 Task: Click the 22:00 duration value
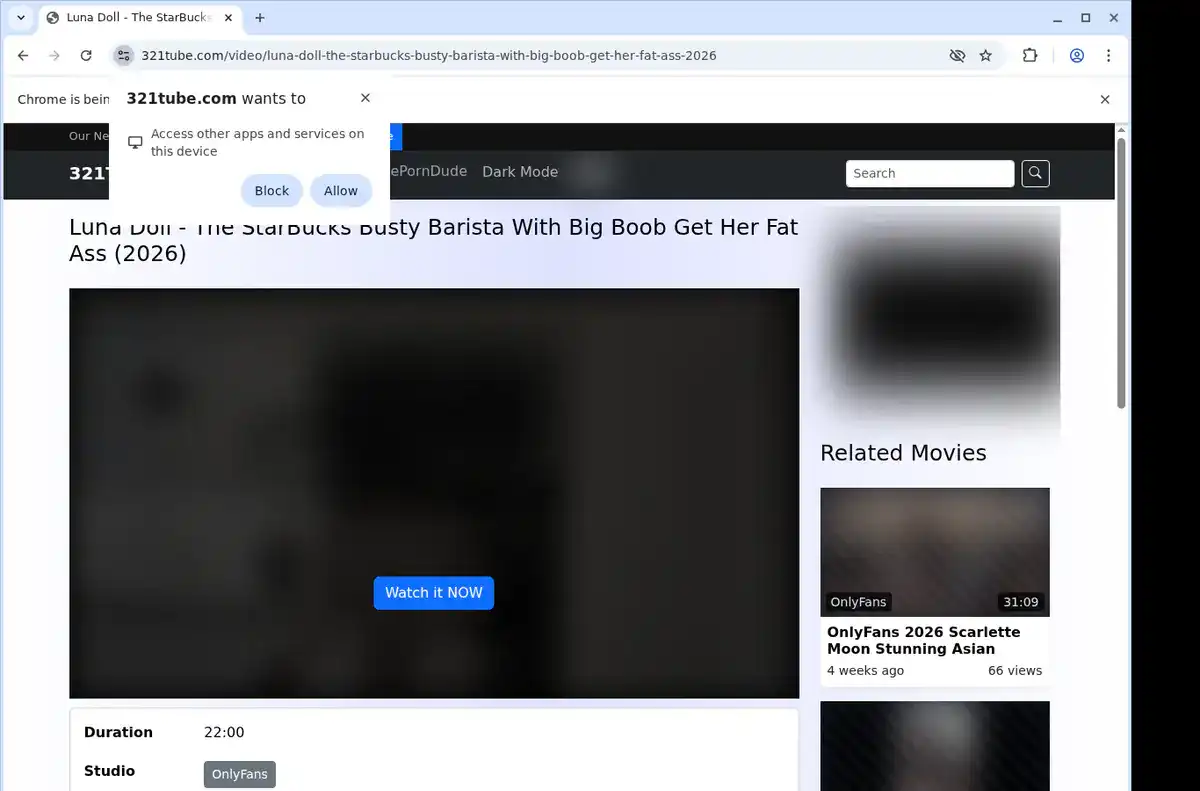[224, 732]
